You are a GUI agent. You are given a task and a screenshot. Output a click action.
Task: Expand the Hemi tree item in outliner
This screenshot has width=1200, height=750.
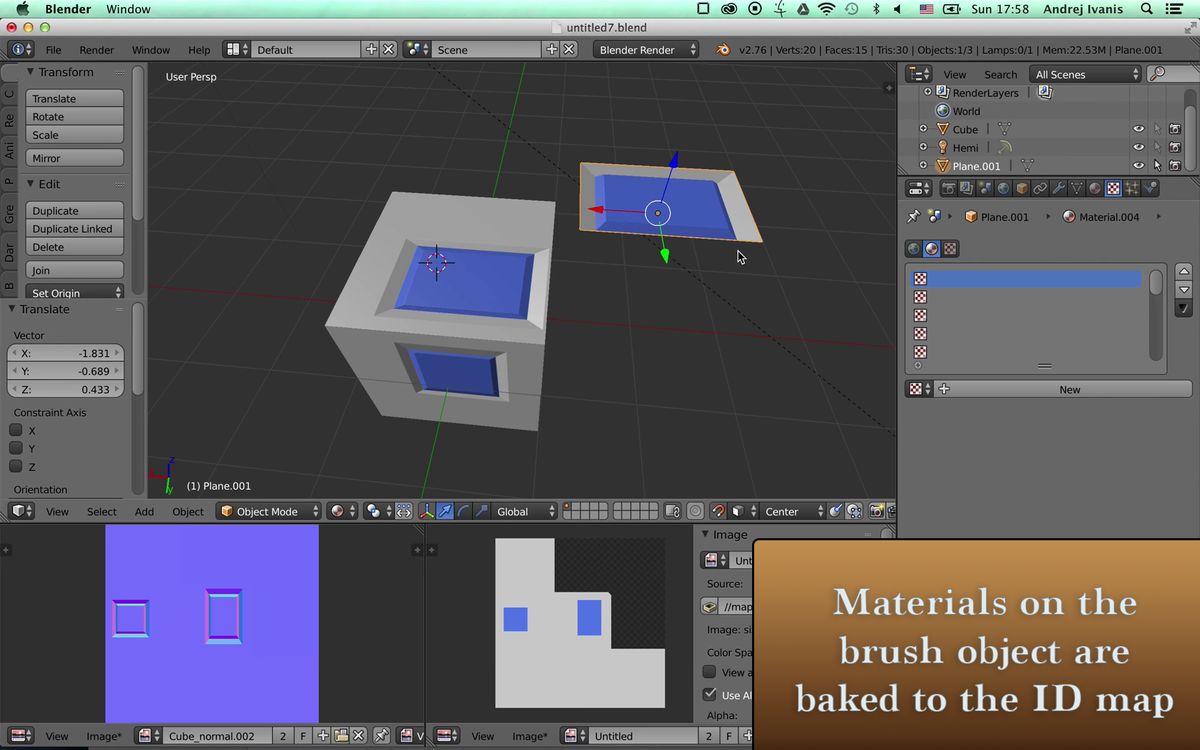pos(923,147)
